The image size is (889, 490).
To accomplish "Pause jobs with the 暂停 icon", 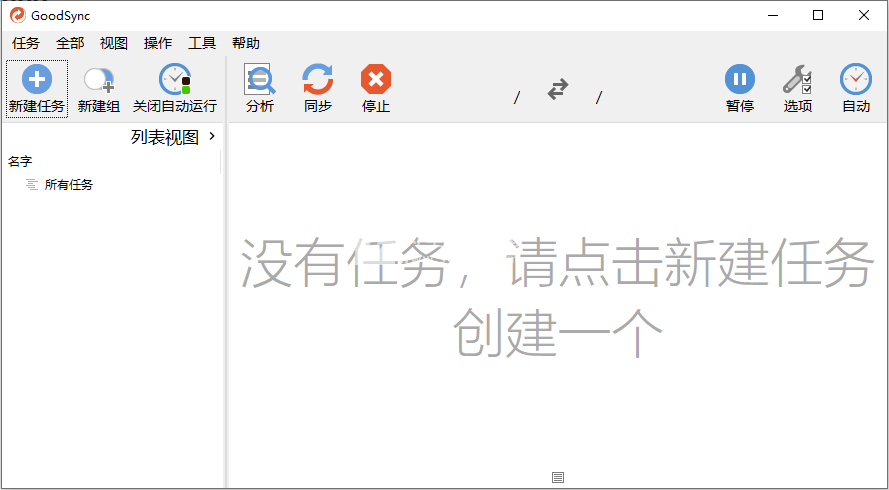I will [740, 79].
